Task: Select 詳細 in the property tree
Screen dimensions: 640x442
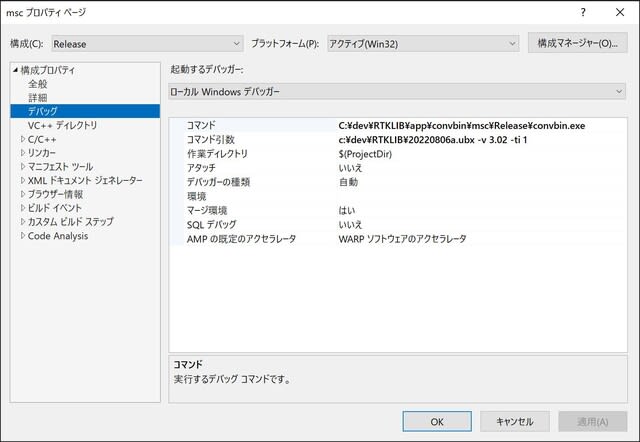Action: [x=38, y=98]
